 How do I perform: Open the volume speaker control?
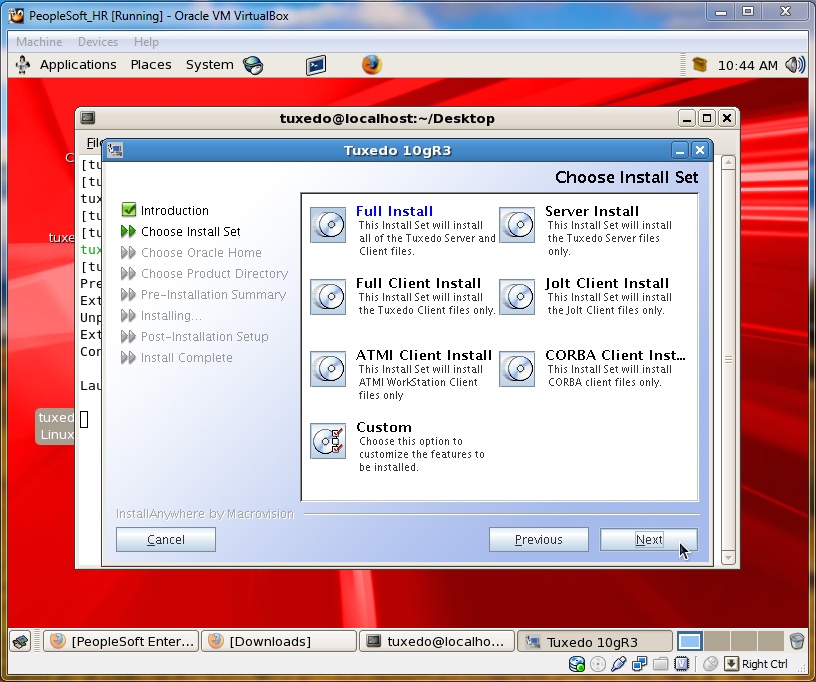795,65
